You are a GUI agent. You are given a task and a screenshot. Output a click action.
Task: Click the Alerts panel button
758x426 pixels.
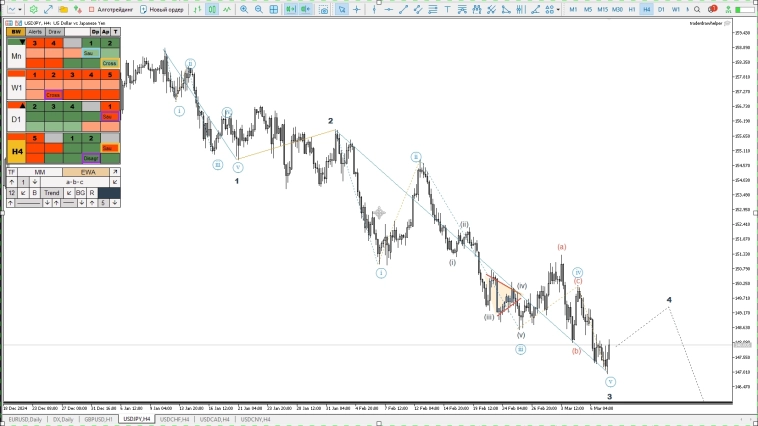35,32
